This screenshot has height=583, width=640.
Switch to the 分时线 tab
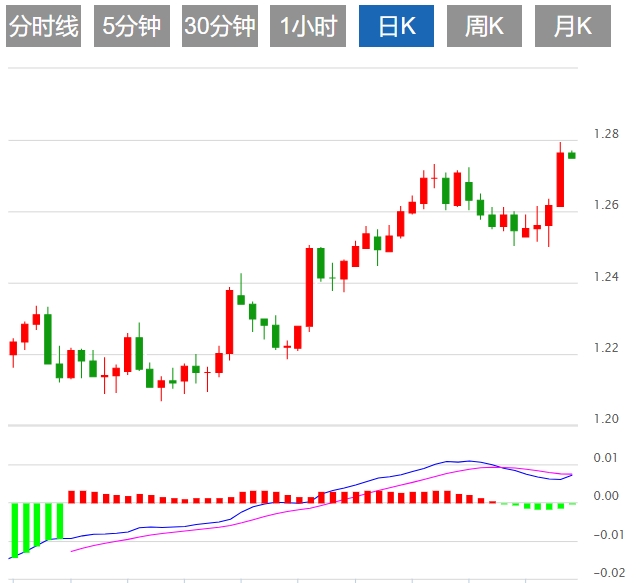[43, 26]
